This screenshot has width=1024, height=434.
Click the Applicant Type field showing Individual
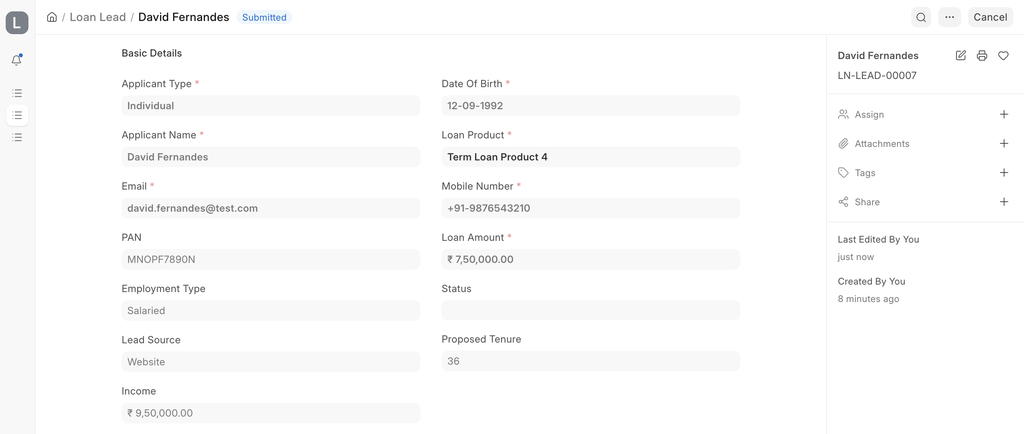[270, 106]
